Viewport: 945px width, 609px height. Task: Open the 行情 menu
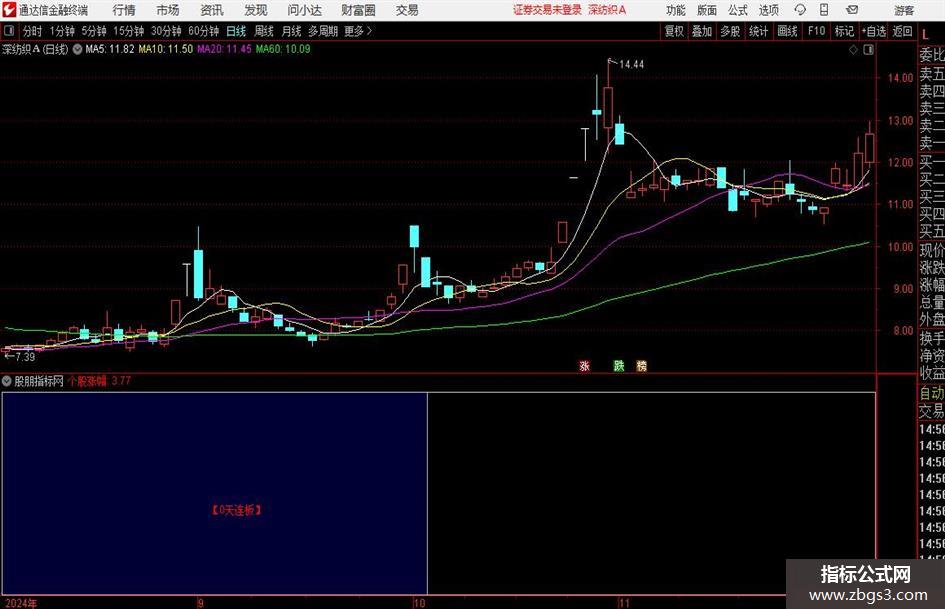coord(124,10)
